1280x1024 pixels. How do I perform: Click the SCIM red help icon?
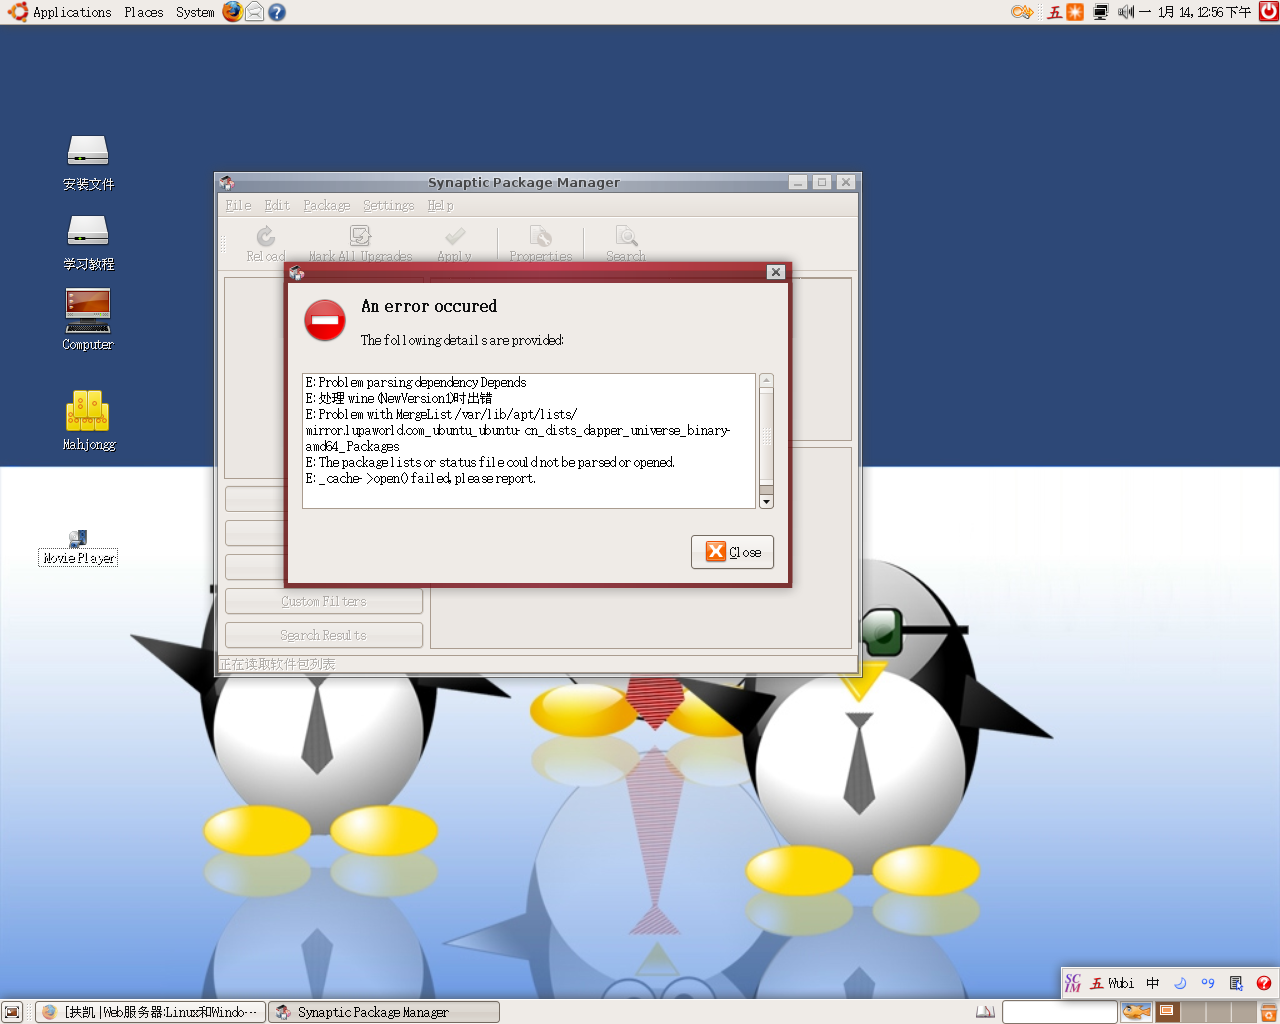pyautogui.click(x=1264, y=983)
